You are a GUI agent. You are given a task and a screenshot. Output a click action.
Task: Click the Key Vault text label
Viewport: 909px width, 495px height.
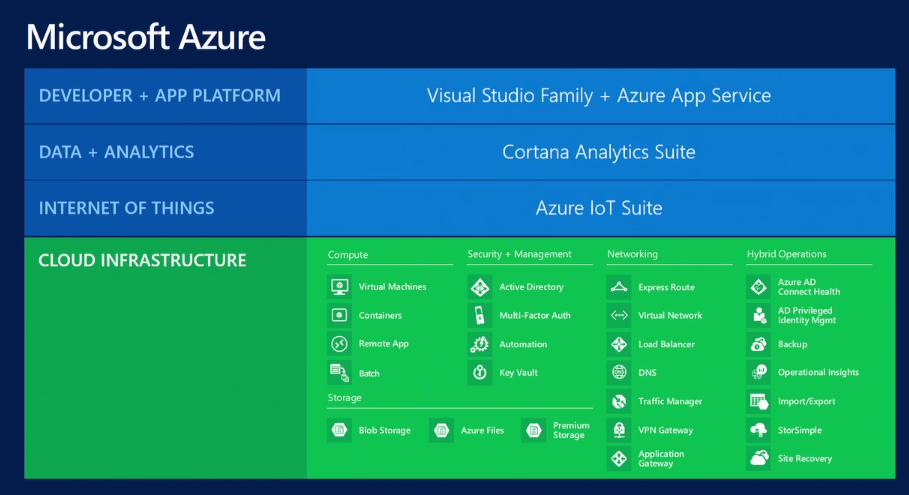click(519, 373)
